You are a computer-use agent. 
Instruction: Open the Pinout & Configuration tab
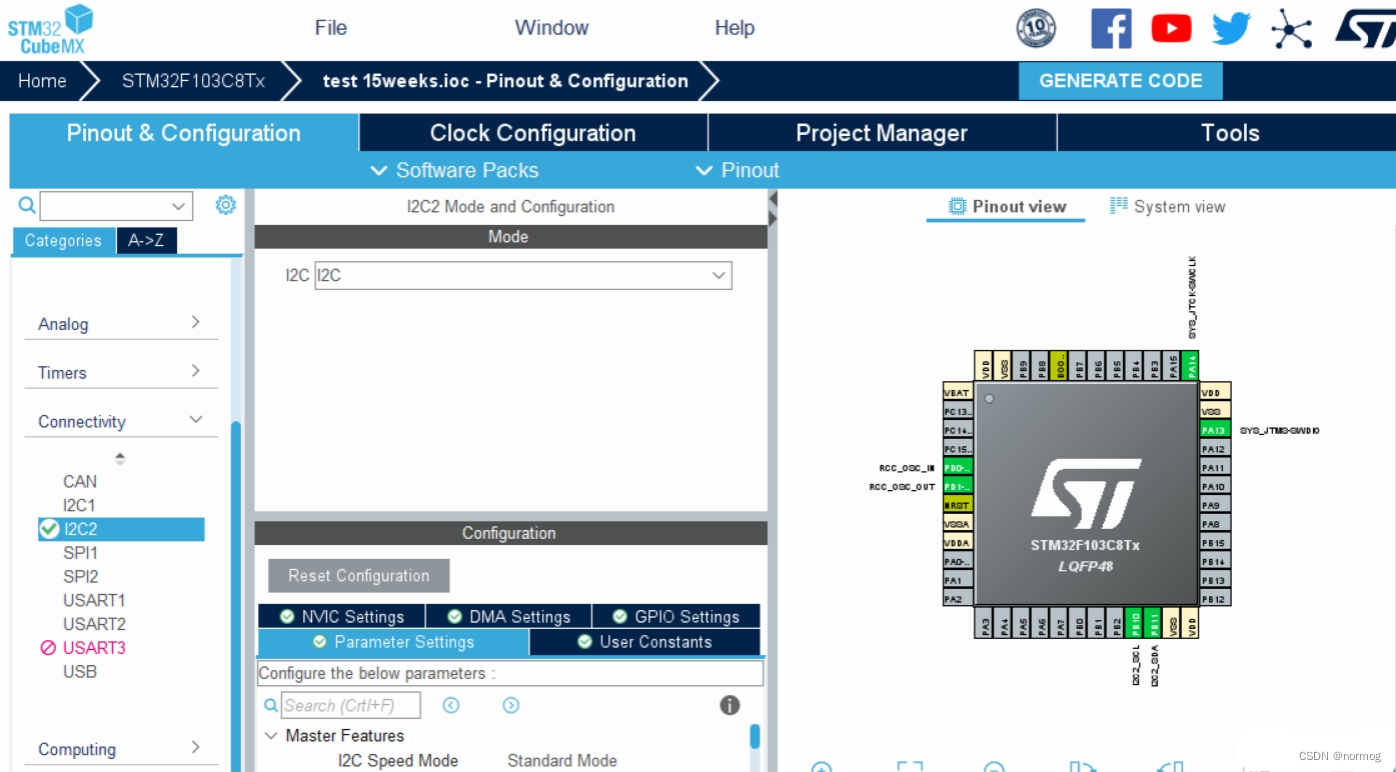click(x=184, y=133)
